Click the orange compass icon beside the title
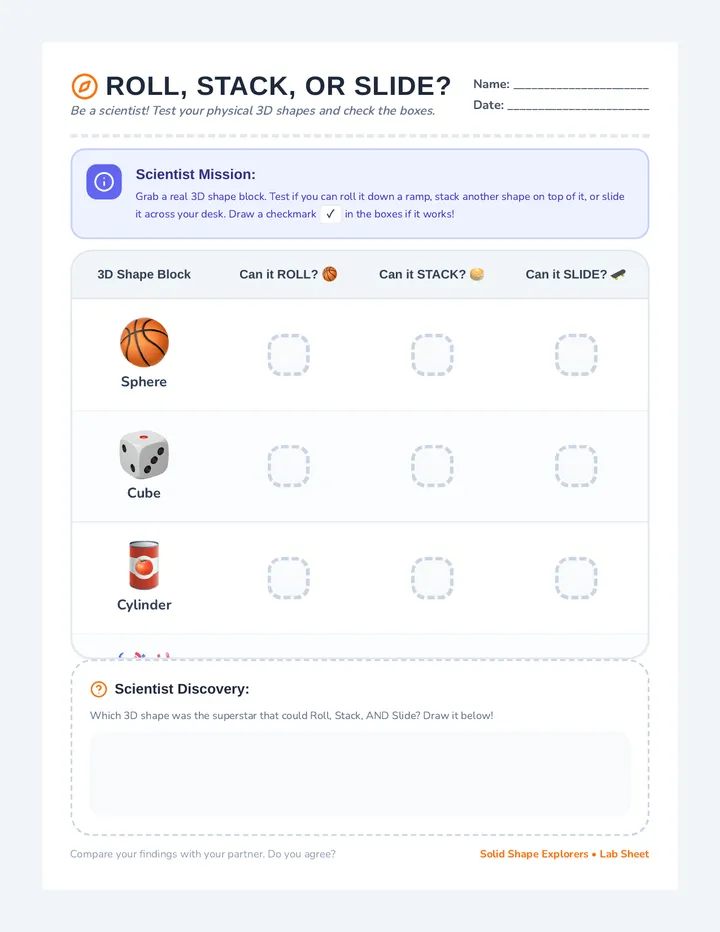 [x=84, y=86]
